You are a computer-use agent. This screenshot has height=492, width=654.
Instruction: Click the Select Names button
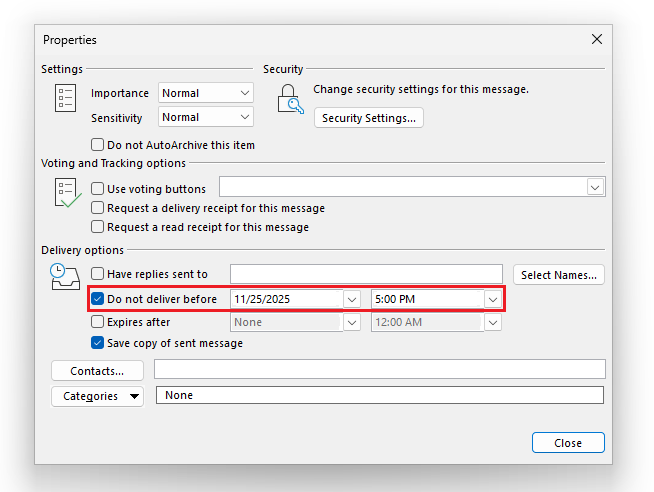click(558, 275)
